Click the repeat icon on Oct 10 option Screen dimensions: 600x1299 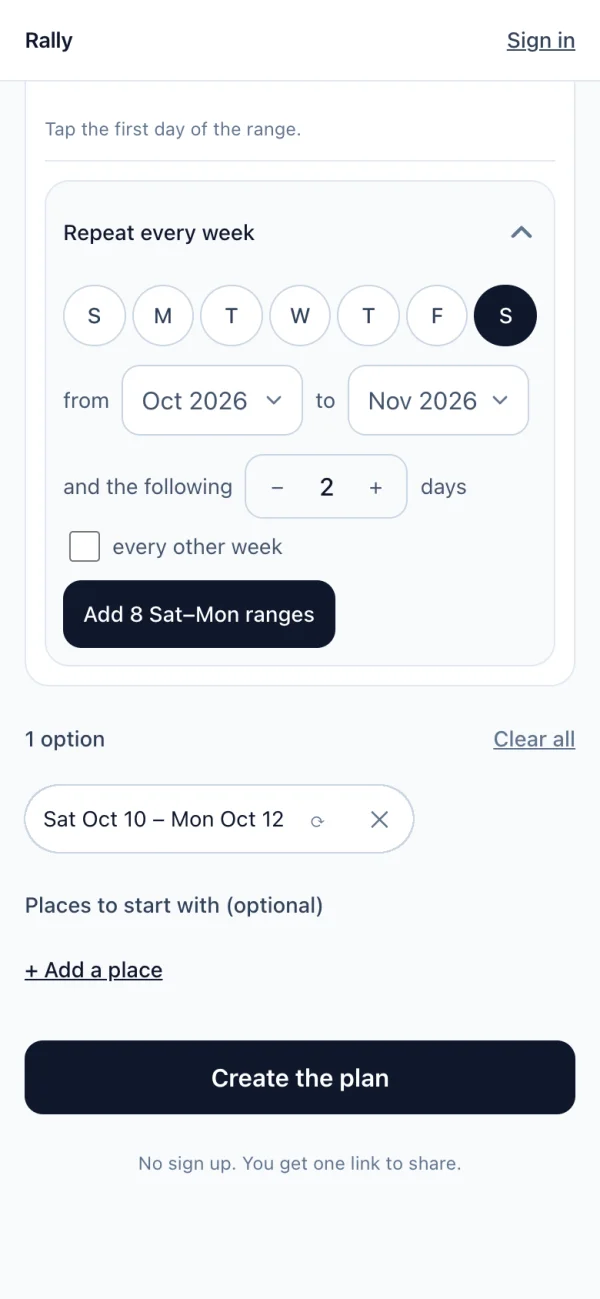pos(317,820)
